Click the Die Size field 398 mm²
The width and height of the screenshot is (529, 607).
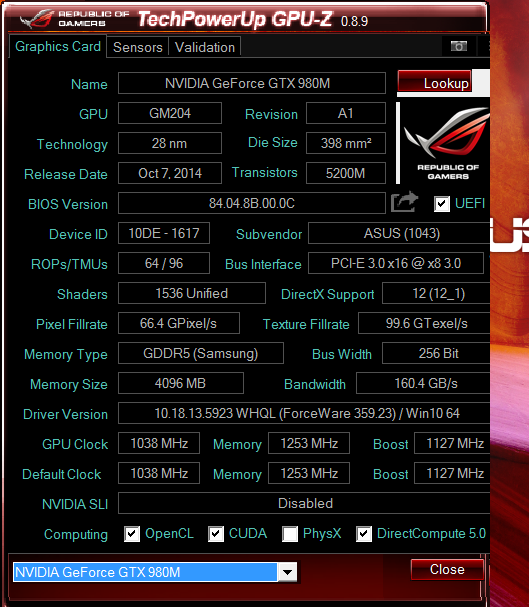(346, 143)
